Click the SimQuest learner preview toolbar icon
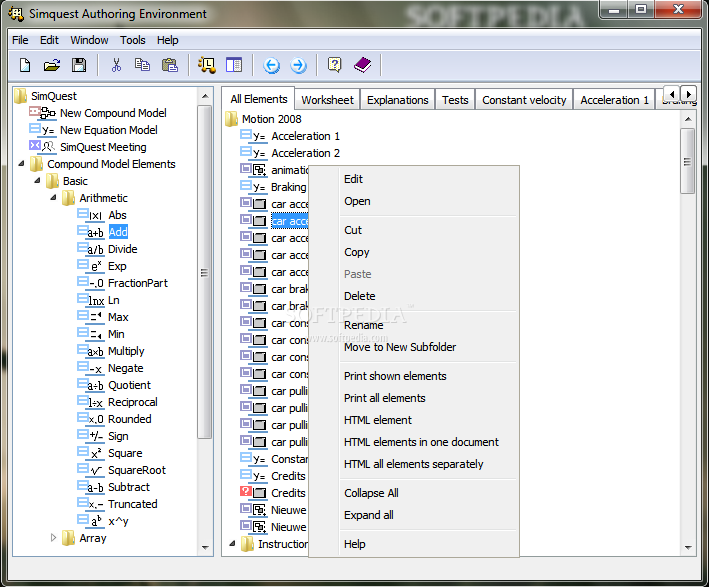Screen dimensions: 709x587 coord(207,65)
